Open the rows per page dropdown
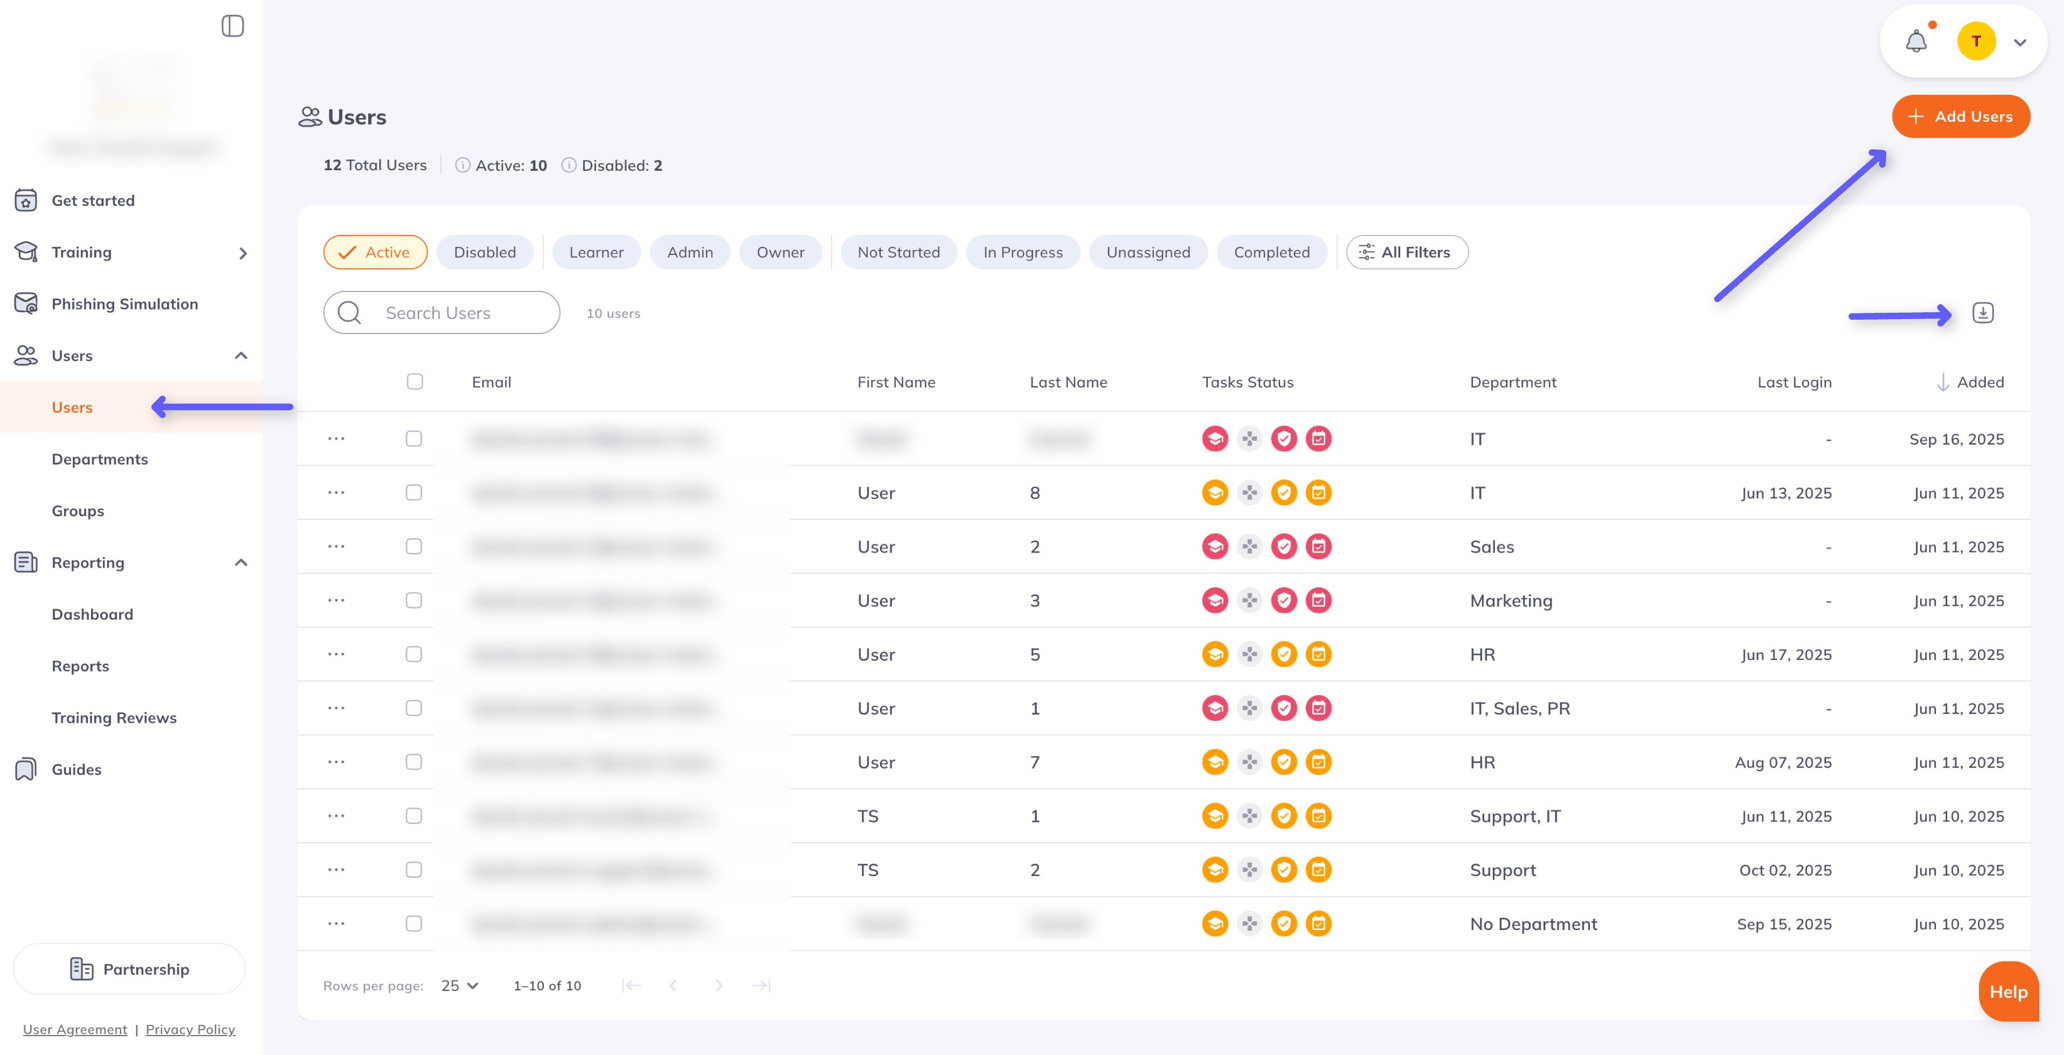Screen dimensions: 2064x1055 pyautogui.click(x=460, y=986)
